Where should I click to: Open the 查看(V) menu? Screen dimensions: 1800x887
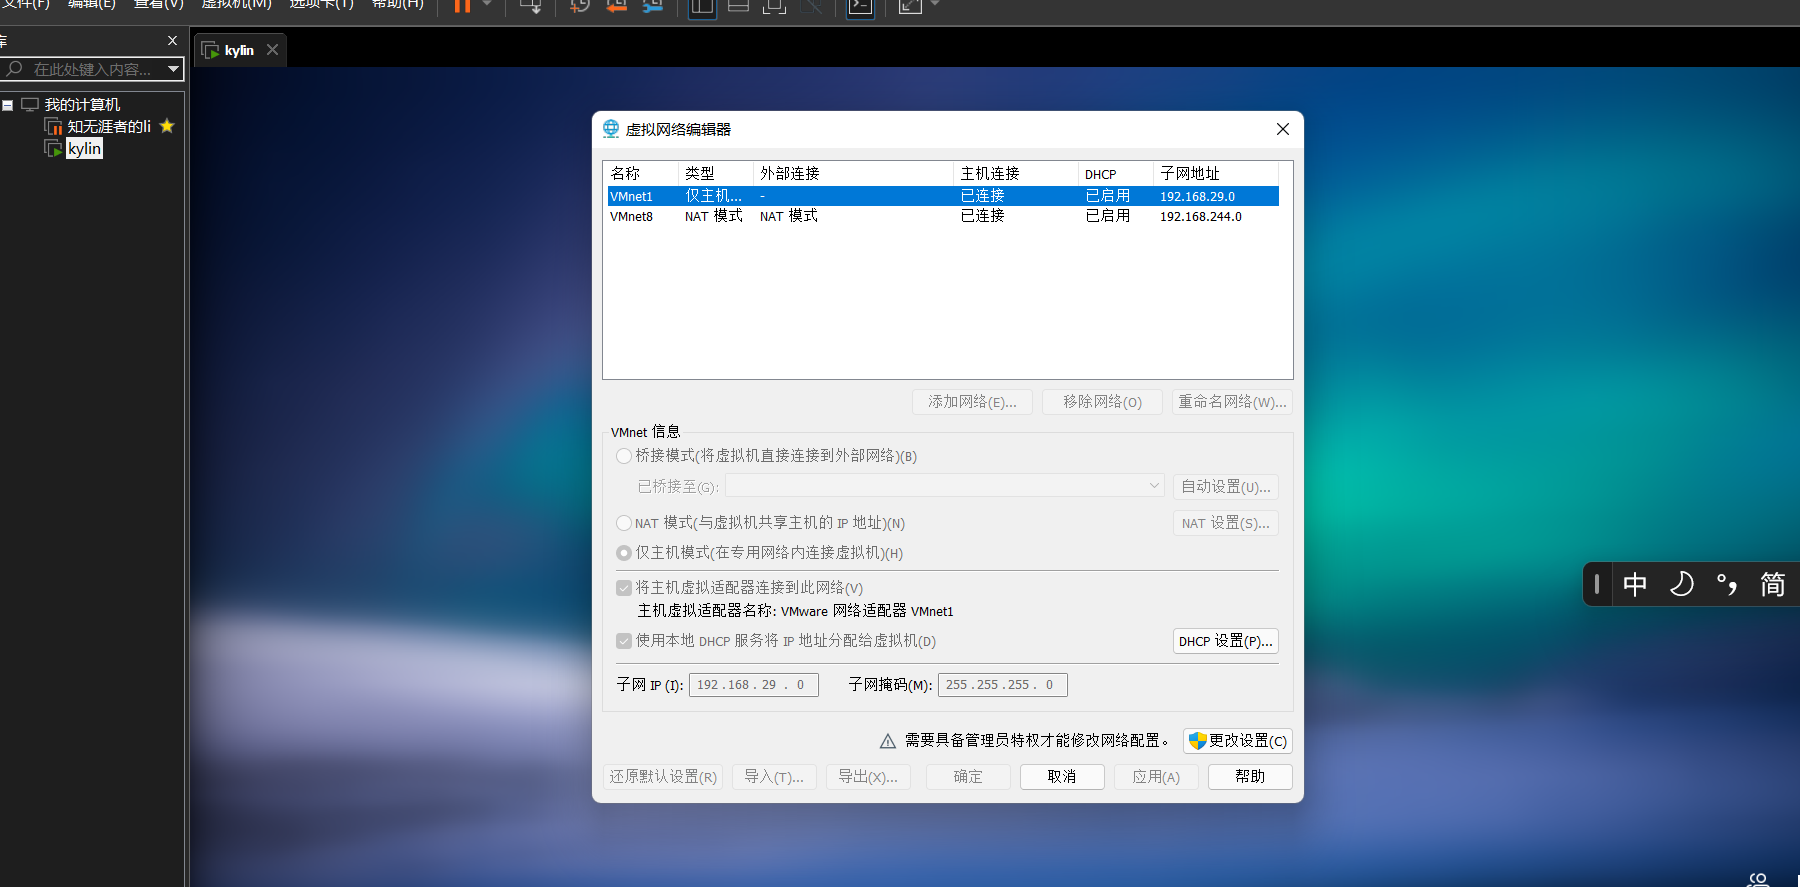[x=159, y=4]
